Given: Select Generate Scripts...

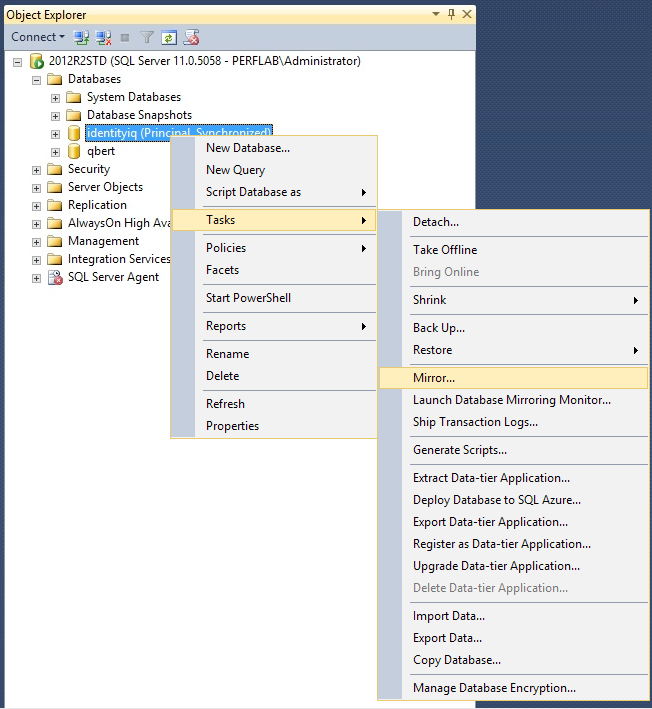Looking at the screenshot, I should tap(514, 450).
